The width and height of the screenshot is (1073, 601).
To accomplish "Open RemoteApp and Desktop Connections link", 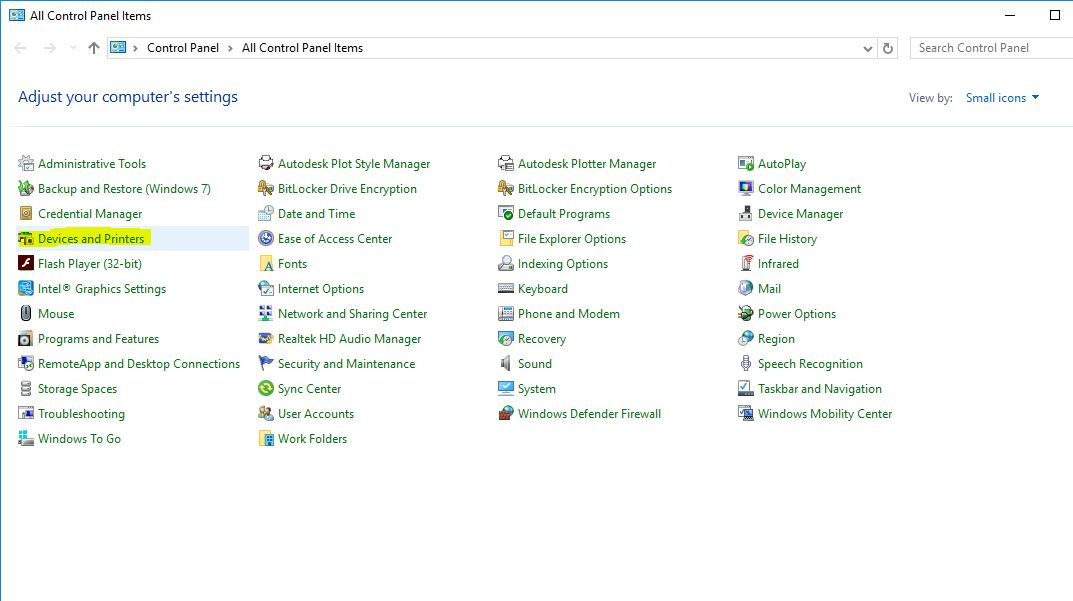I will 139,363.
